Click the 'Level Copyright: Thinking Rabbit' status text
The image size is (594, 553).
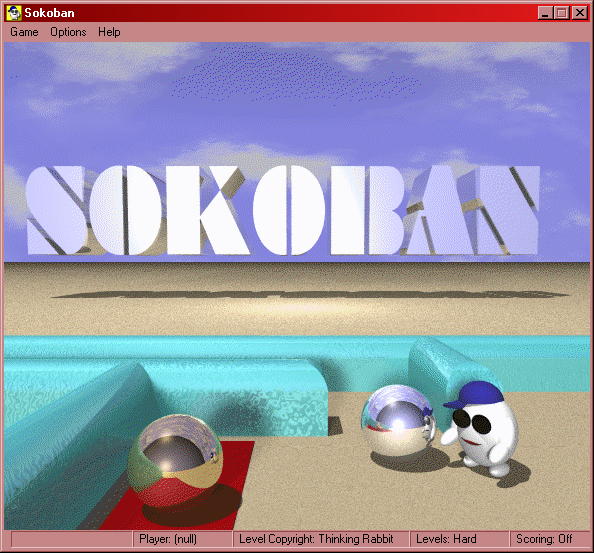click(x=316, y=539)
